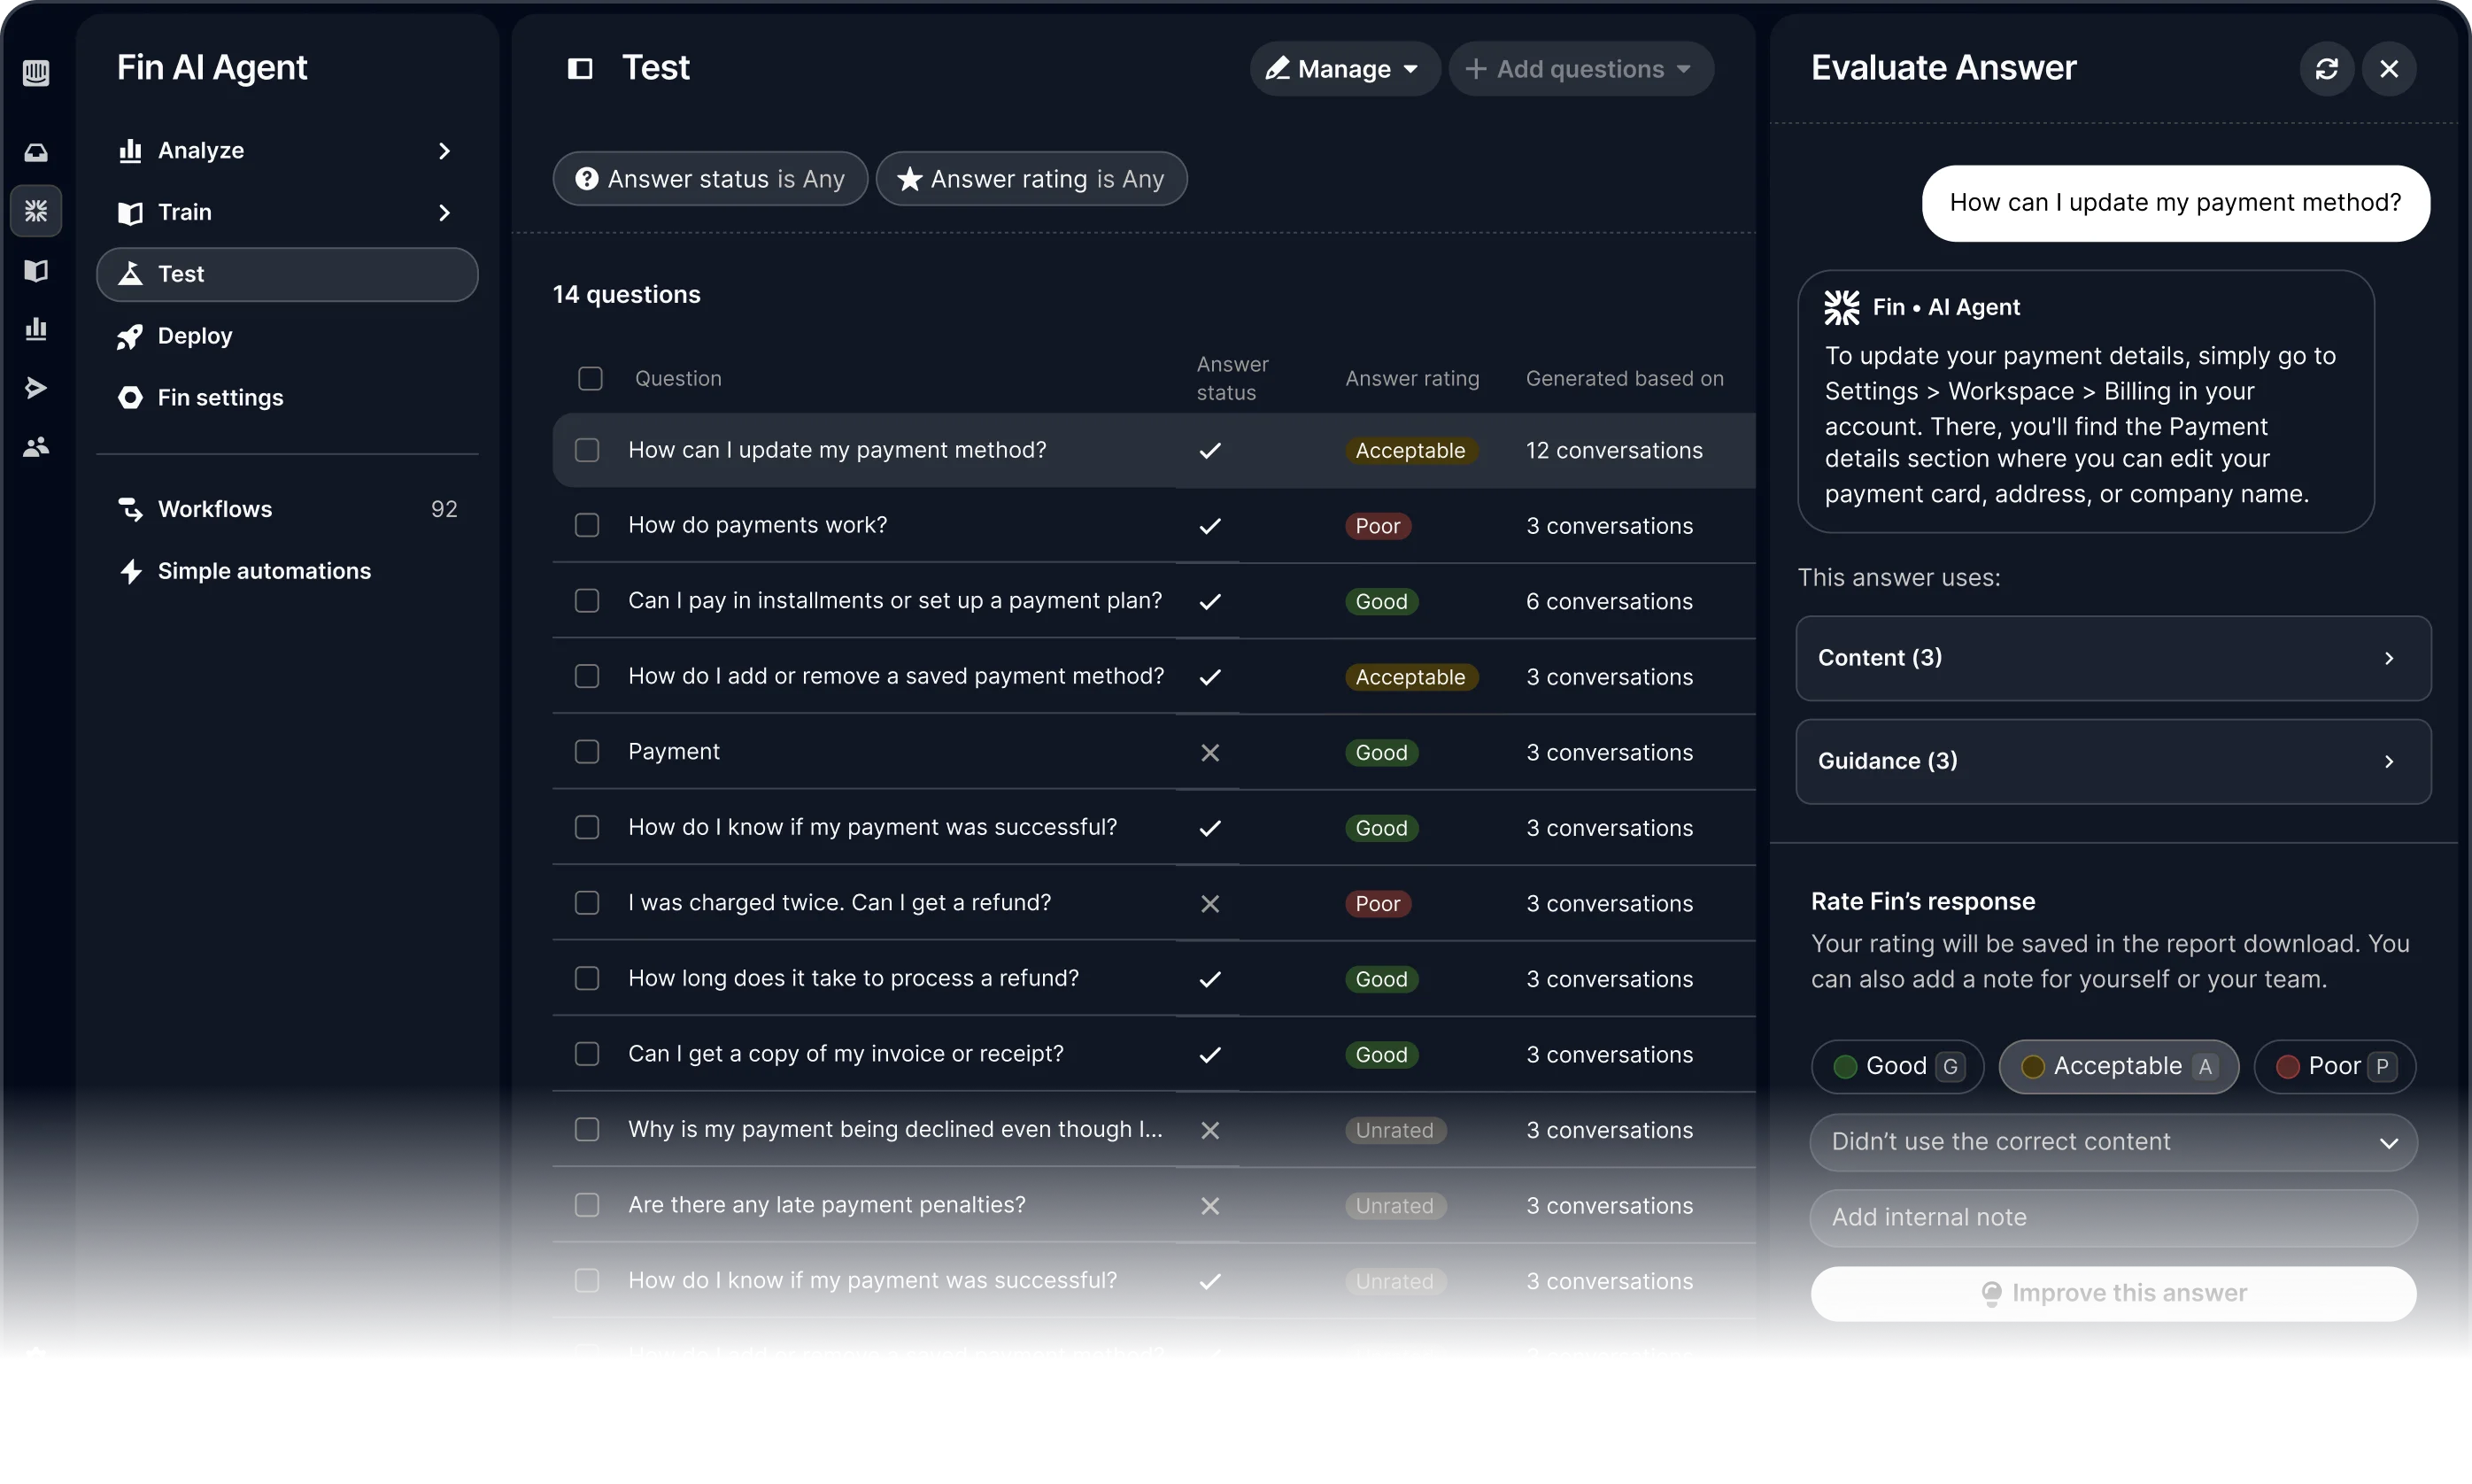The image size is (2472, 1484).
Task: Click the Fin AI Agent rail icon
Action: (36, 211)
